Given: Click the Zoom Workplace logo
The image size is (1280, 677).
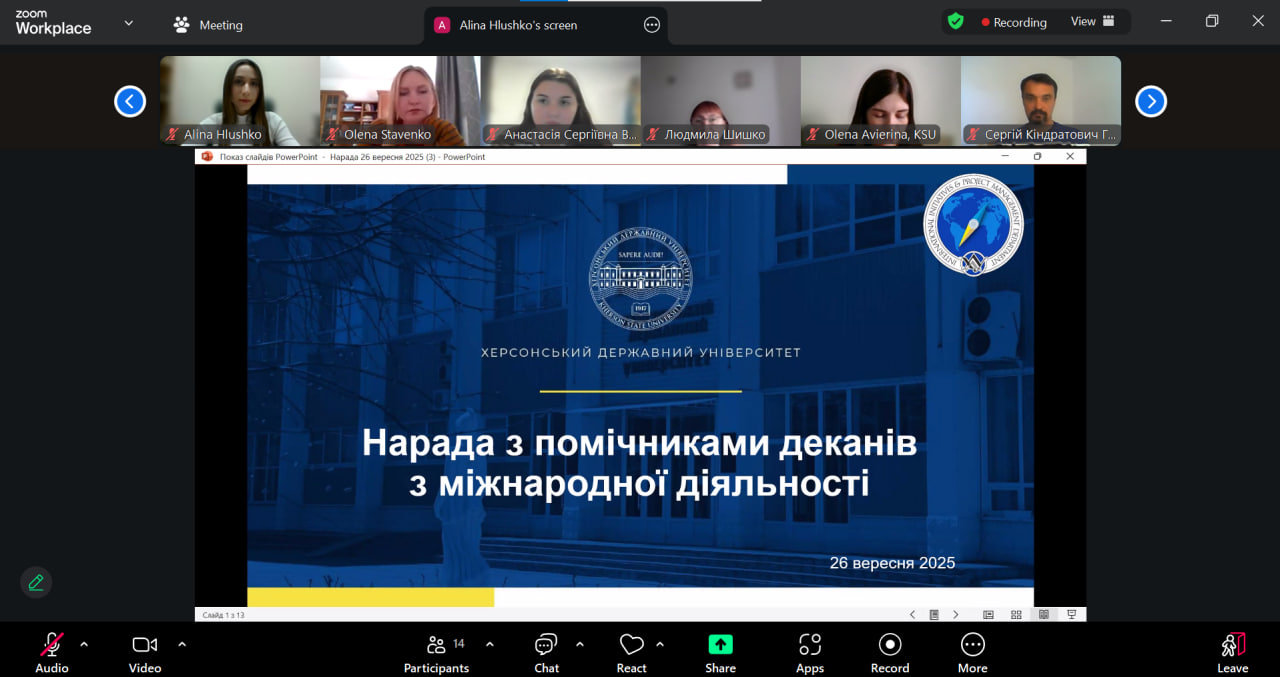Looking at the screenshot, I should coord(53,23).
